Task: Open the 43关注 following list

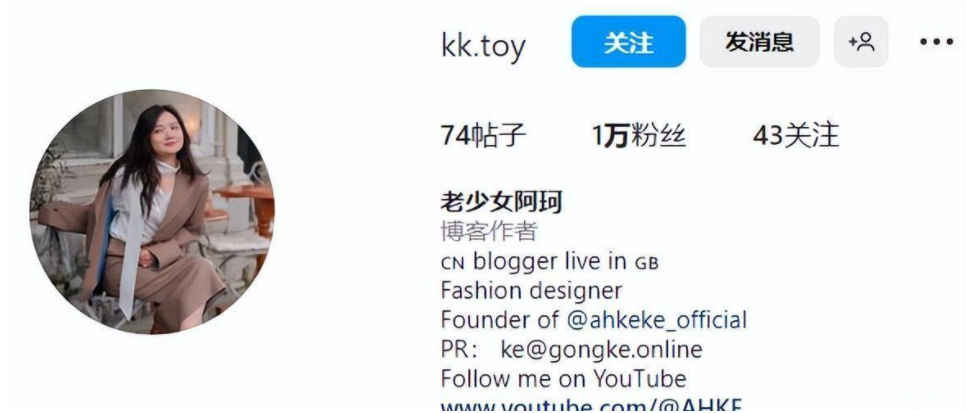Action: 795,136
